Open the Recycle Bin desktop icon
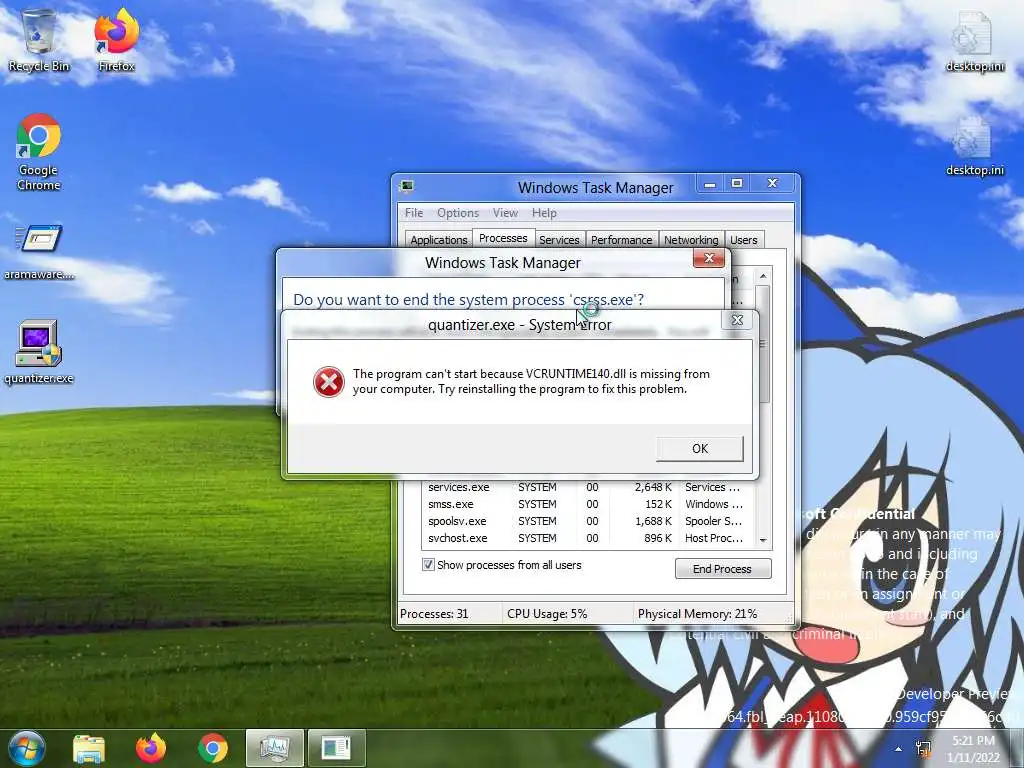This screenshot has width=1024, height=768. (39, 40)
